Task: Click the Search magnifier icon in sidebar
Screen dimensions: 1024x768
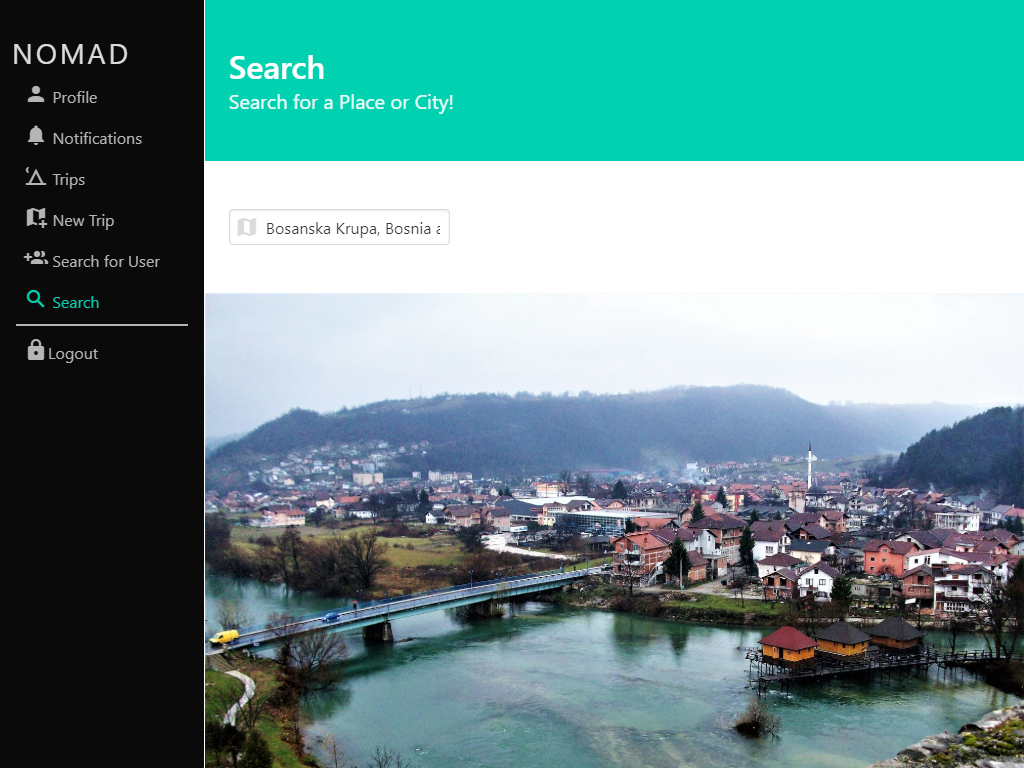Action: 35,300
